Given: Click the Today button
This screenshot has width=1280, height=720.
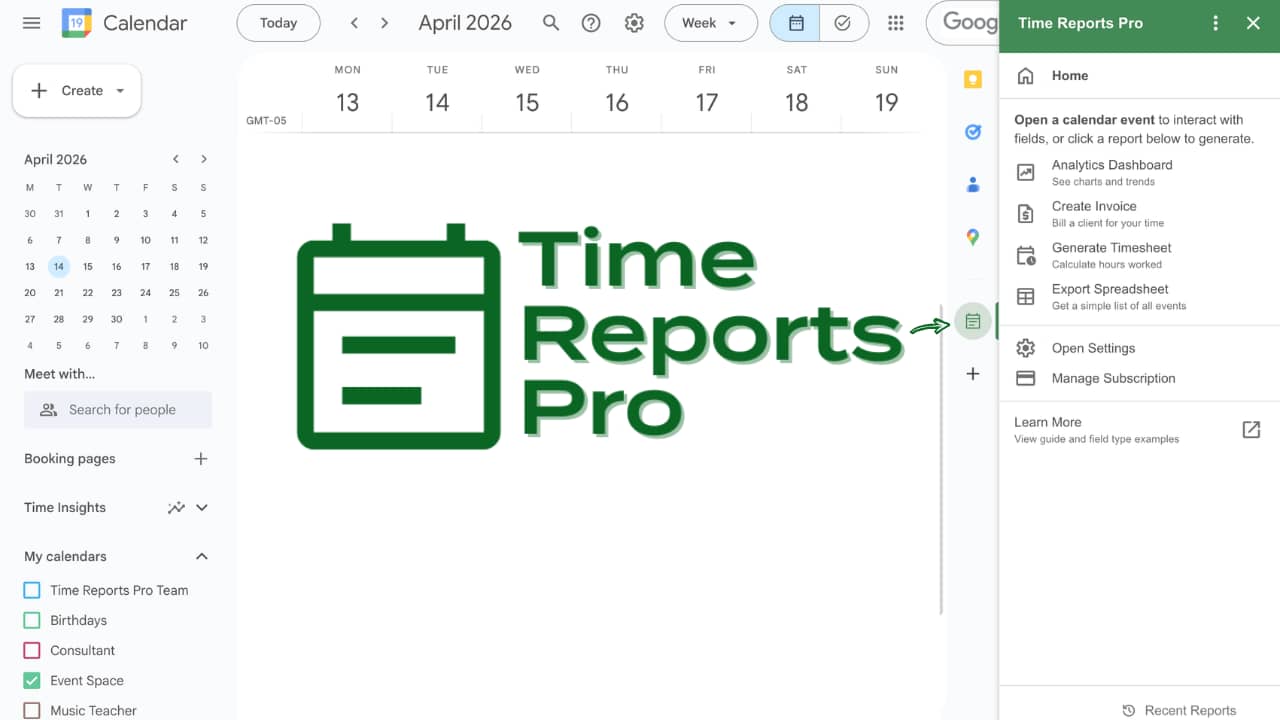Looking at the screenshot, I should (x=278, y=23).
